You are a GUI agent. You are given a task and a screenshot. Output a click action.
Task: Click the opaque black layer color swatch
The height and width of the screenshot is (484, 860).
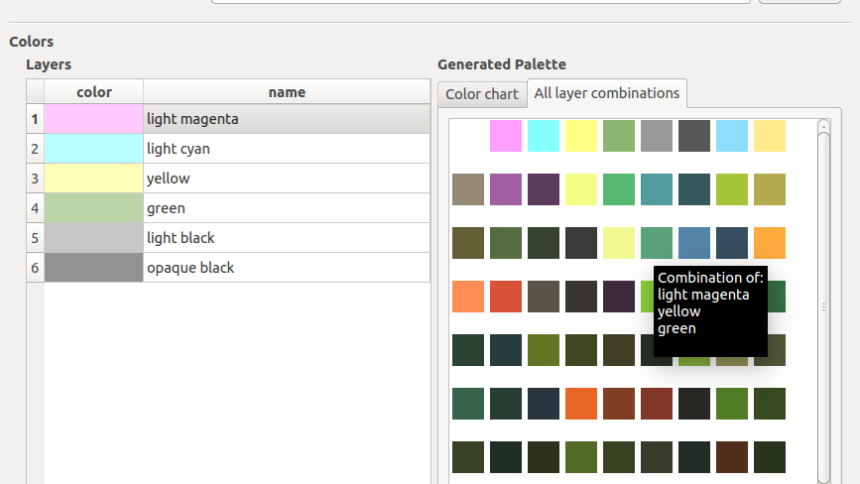tap(94, 267)
